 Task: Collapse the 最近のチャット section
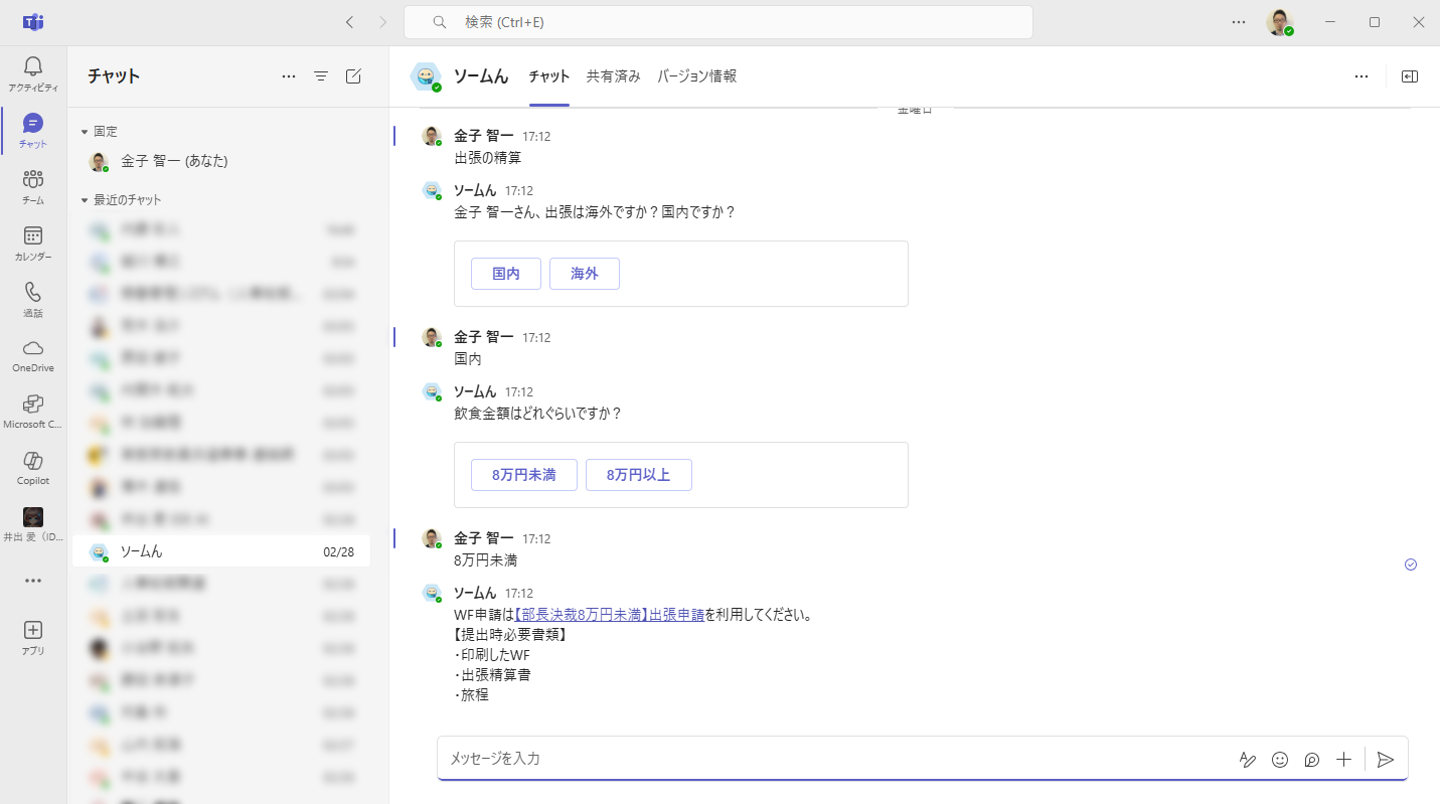click(85, 200)
